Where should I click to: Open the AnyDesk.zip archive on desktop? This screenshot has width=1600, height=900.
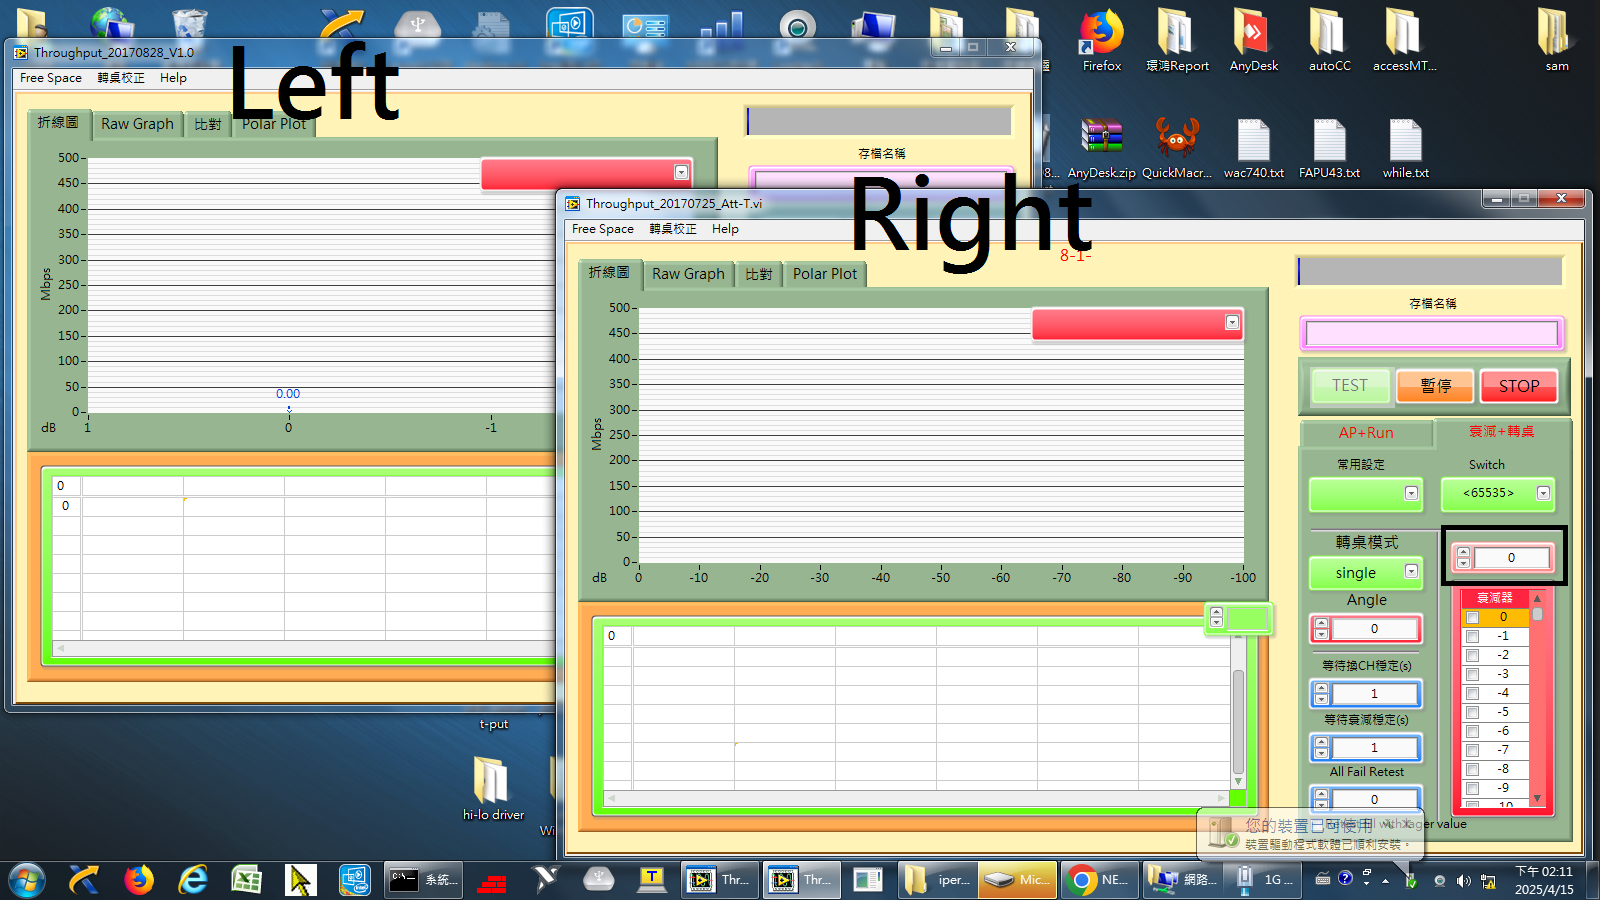point(1101,140)
